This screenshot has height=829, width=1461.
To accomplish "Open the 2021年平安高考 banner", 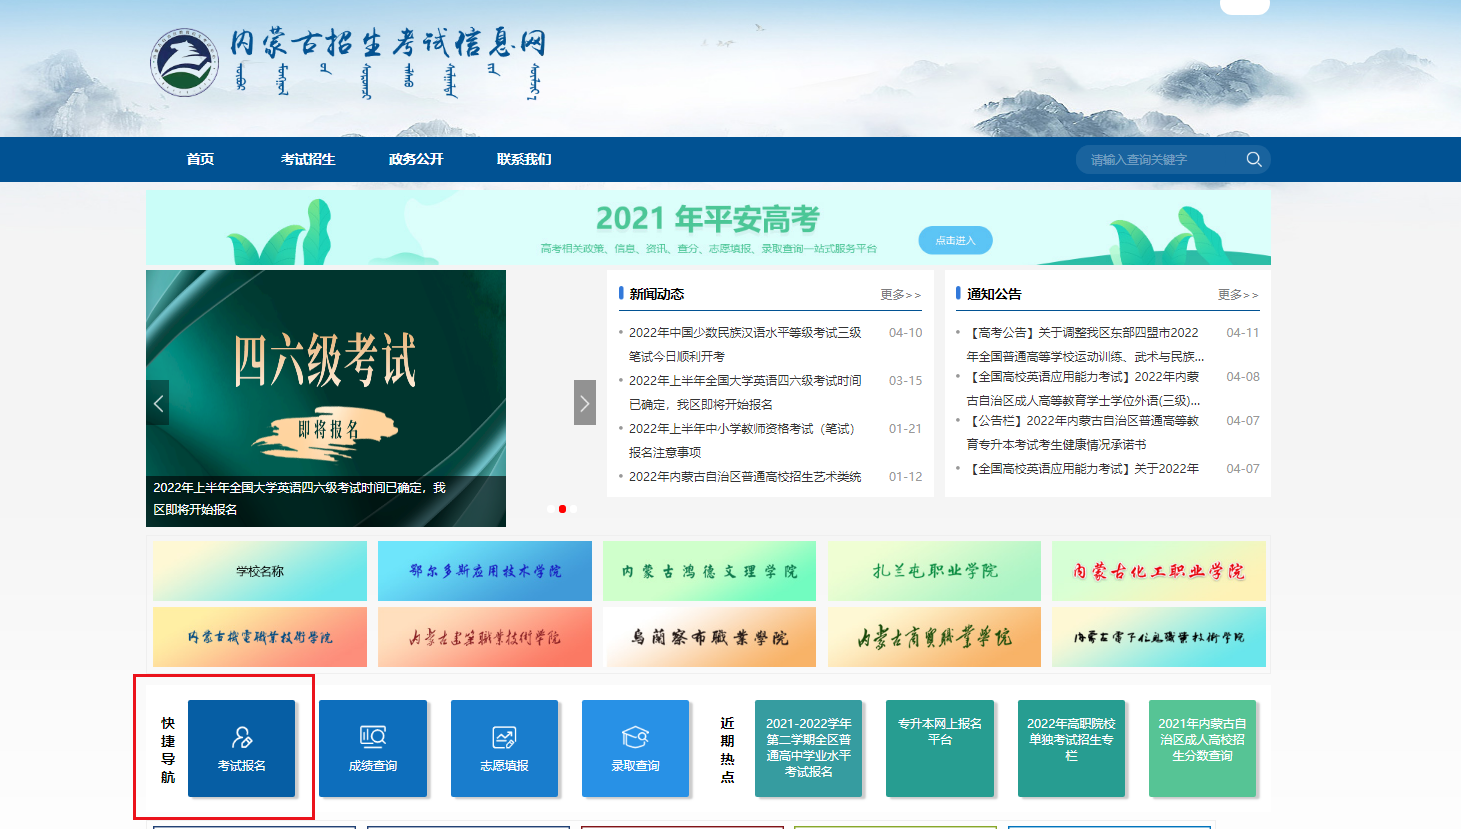I will pos(708,228).
